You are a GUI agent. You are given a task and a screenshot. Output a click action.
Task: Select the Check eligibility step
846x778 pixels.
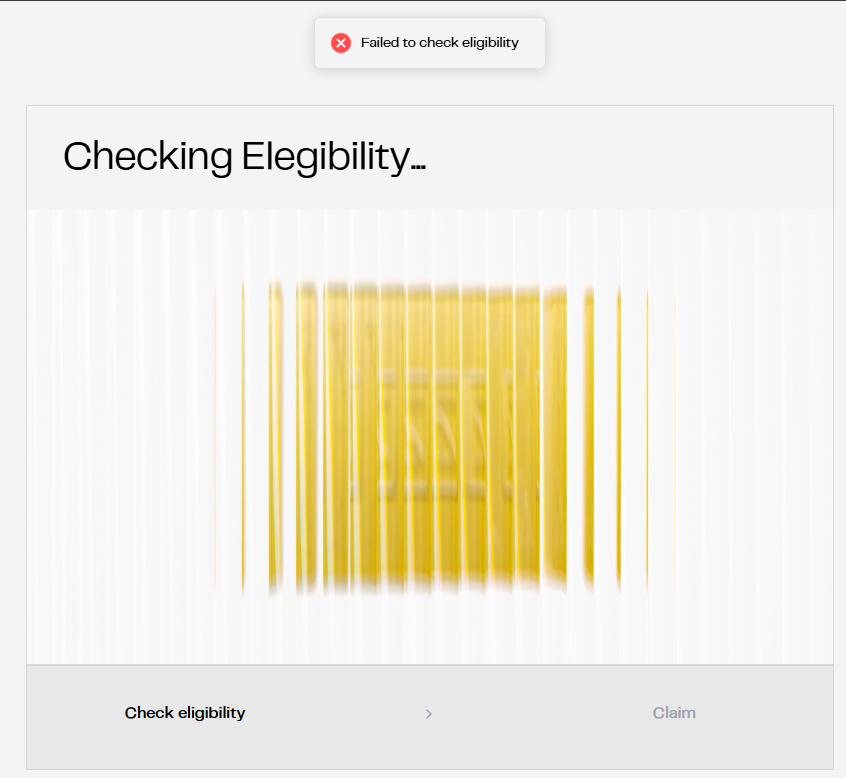click(x=185, y=713)
